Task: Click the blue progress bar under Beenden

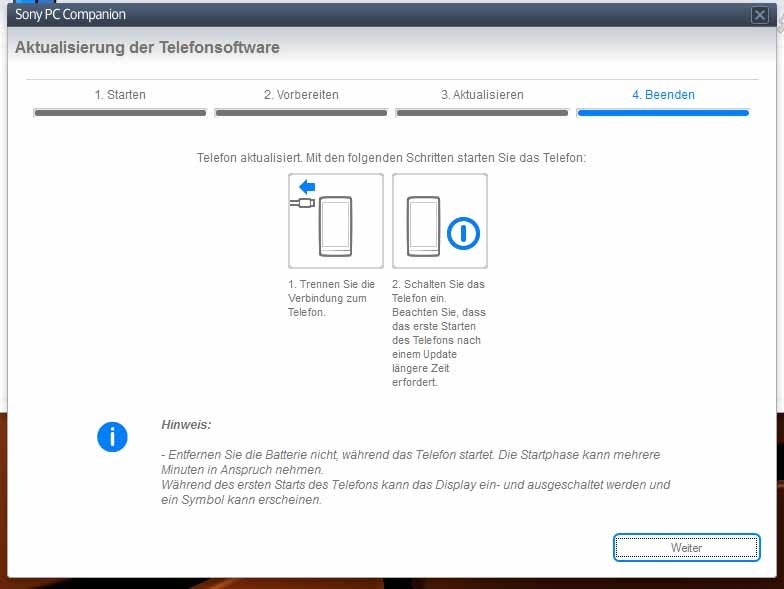Action: (x=663, y=113)
